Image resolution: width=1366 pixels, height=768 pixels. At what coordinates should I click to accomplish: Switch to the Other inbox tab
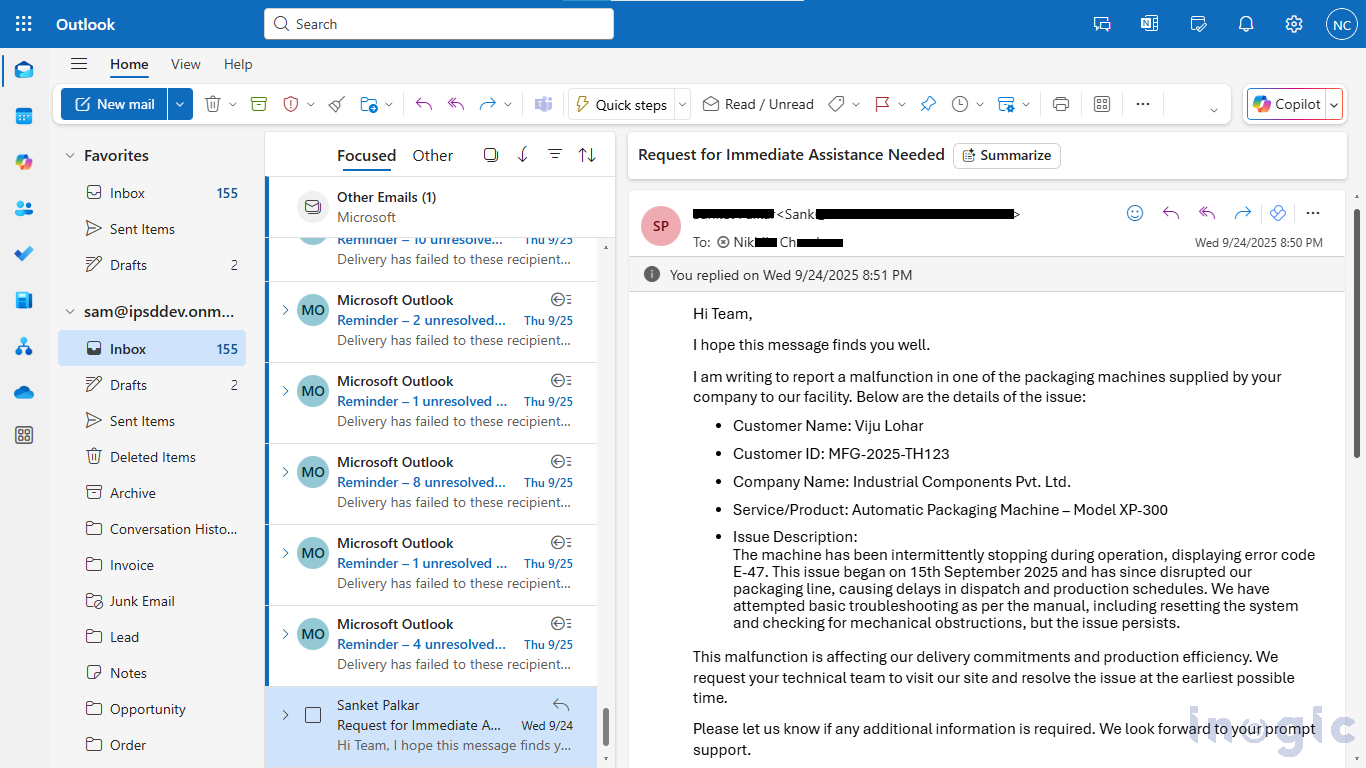coord(432,156)
